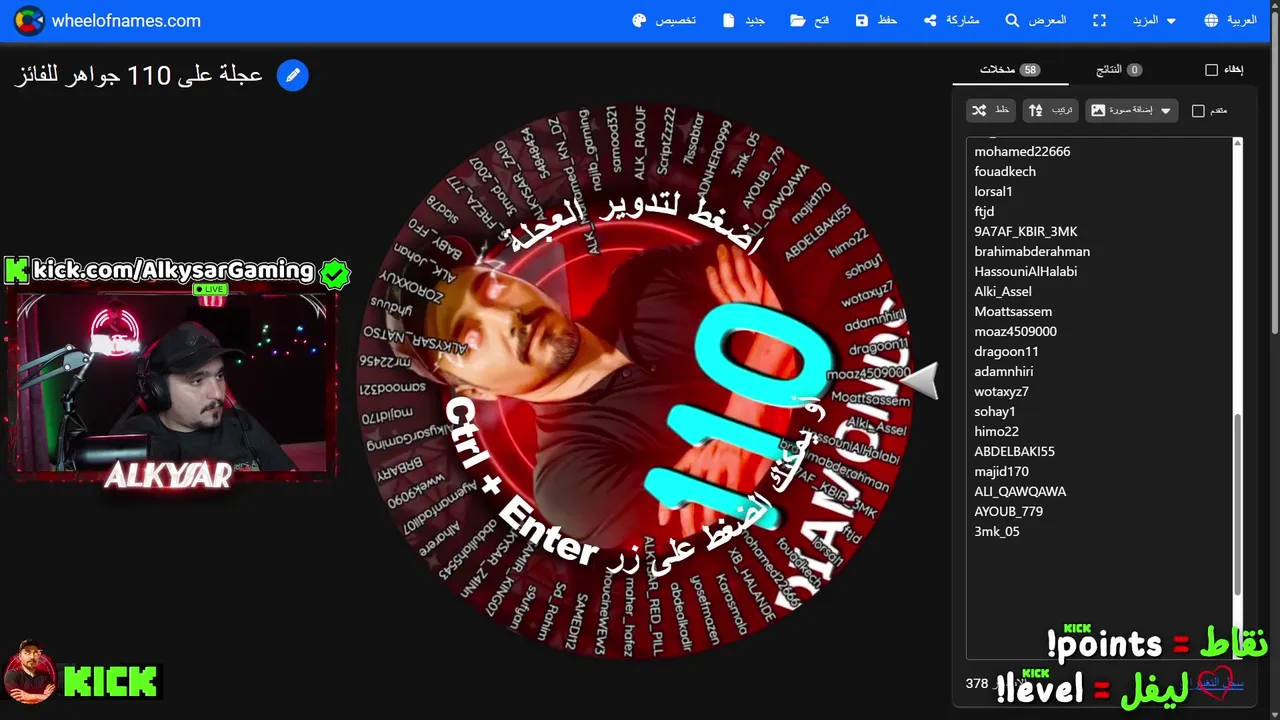The image size is (1280, 720).
Task: Open the gallery search icon
Action: (1035, 20)
